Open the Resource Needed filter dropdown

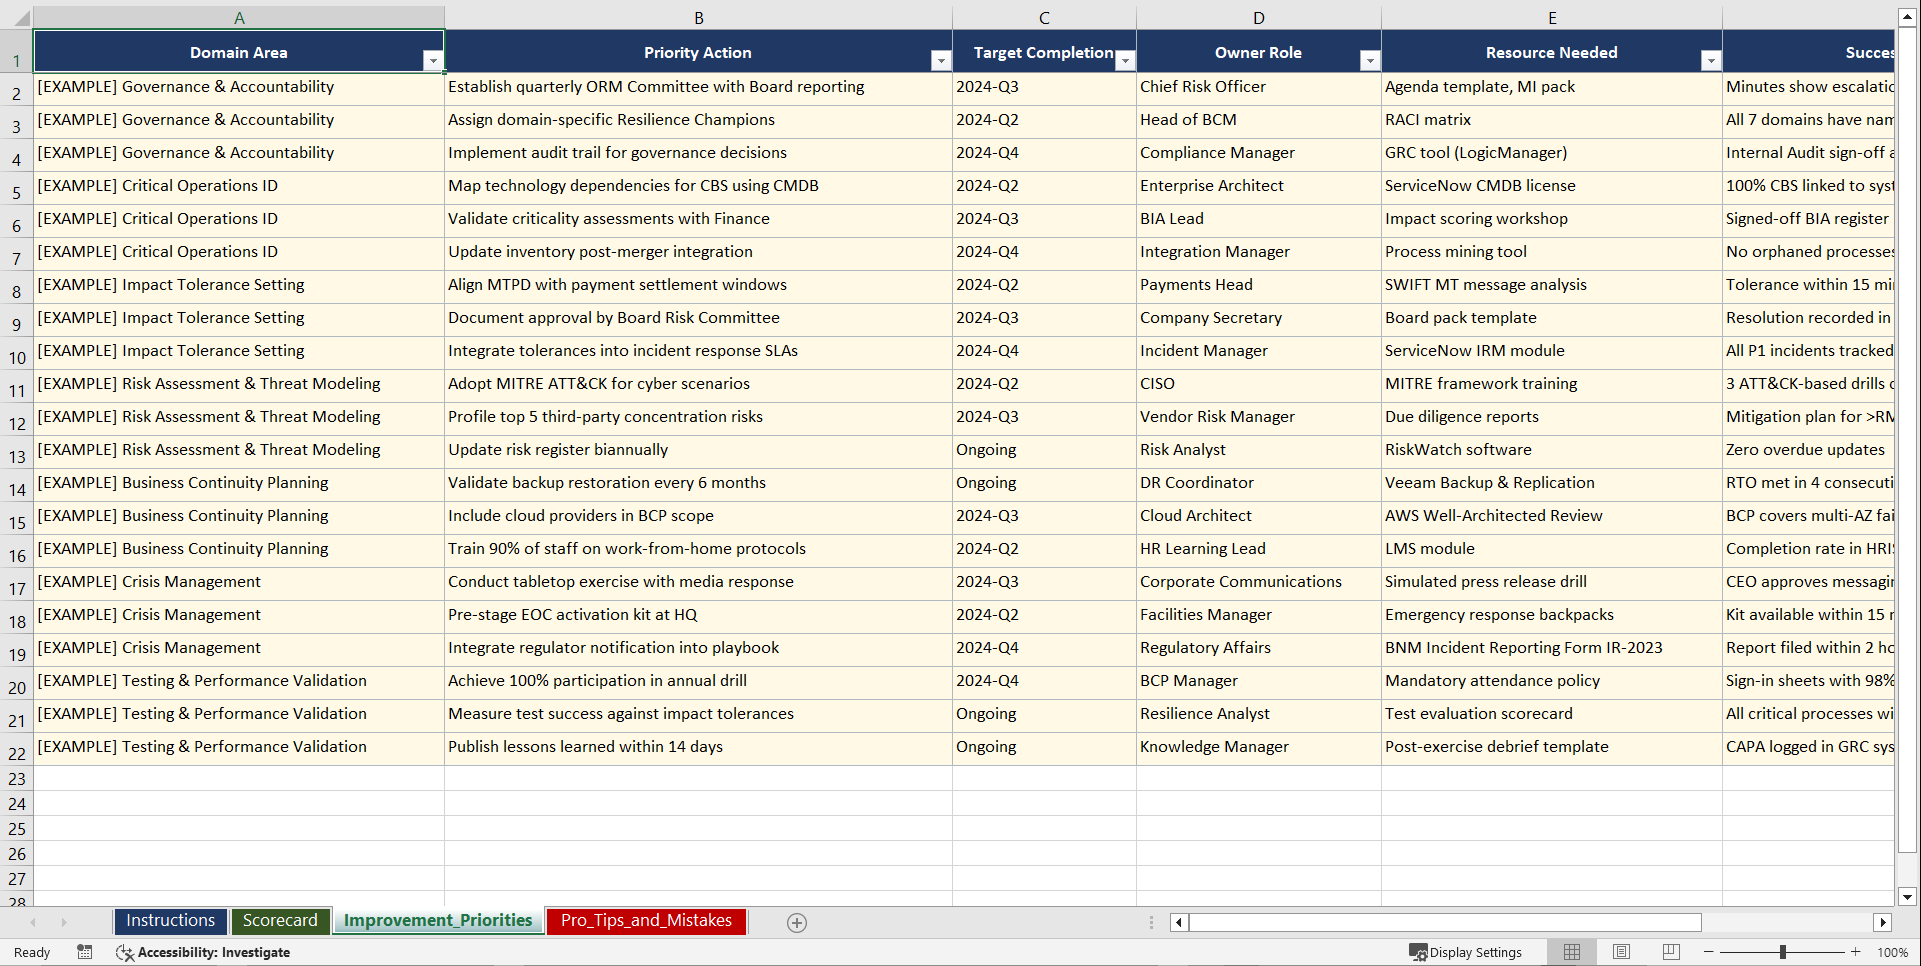[x=1712, y=61]
